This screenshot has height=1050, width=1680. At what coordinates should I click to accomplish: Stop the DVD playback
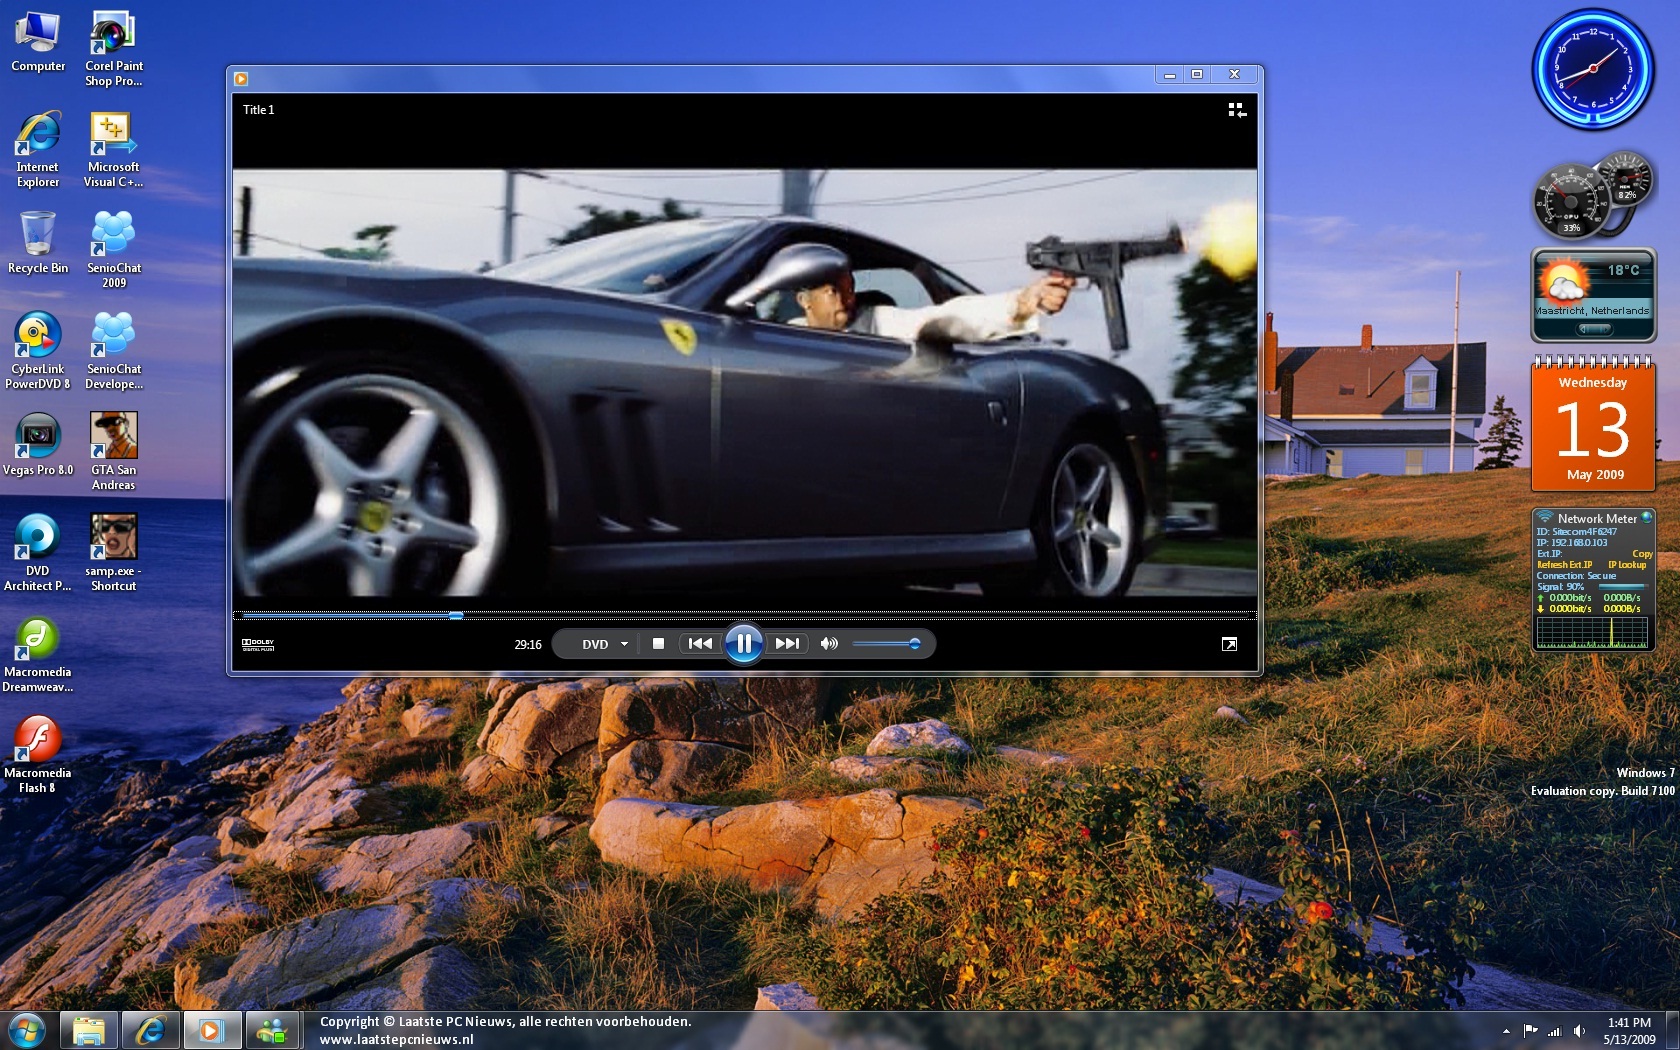click(658, 644)
